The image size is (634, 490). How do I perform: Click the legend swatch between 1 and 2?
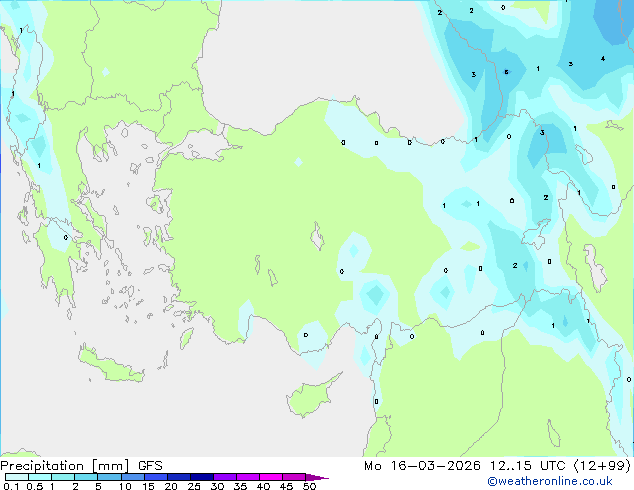tap(63, 477)
